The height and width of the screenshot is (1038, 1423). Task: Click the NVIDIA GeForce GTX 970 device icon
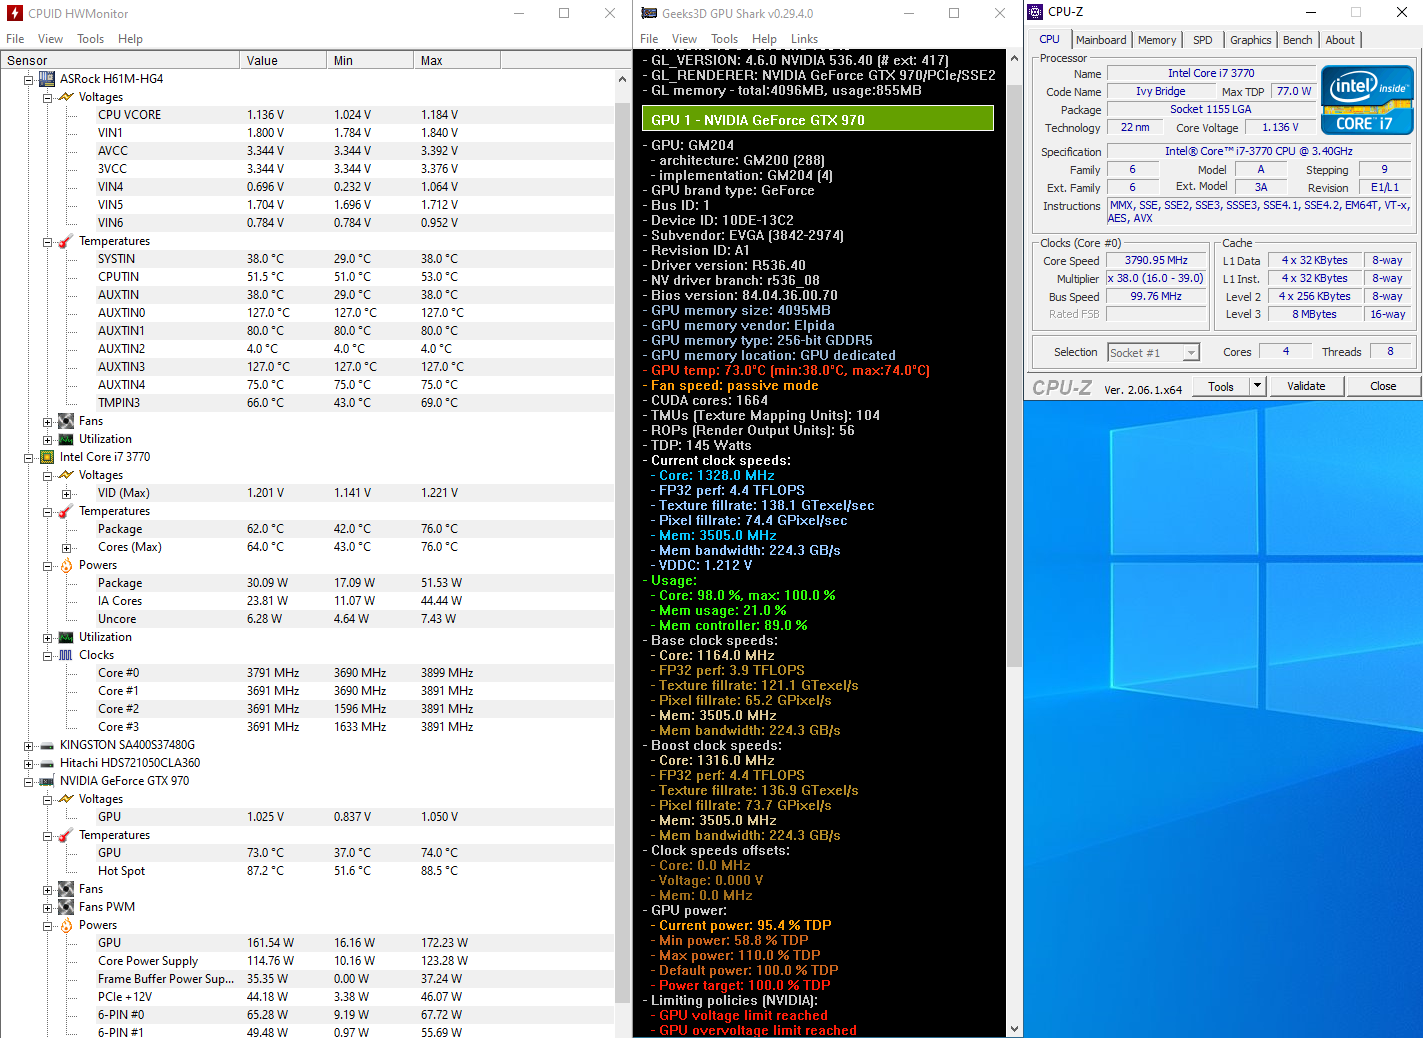pyautogui.click(x=47, y=781)
